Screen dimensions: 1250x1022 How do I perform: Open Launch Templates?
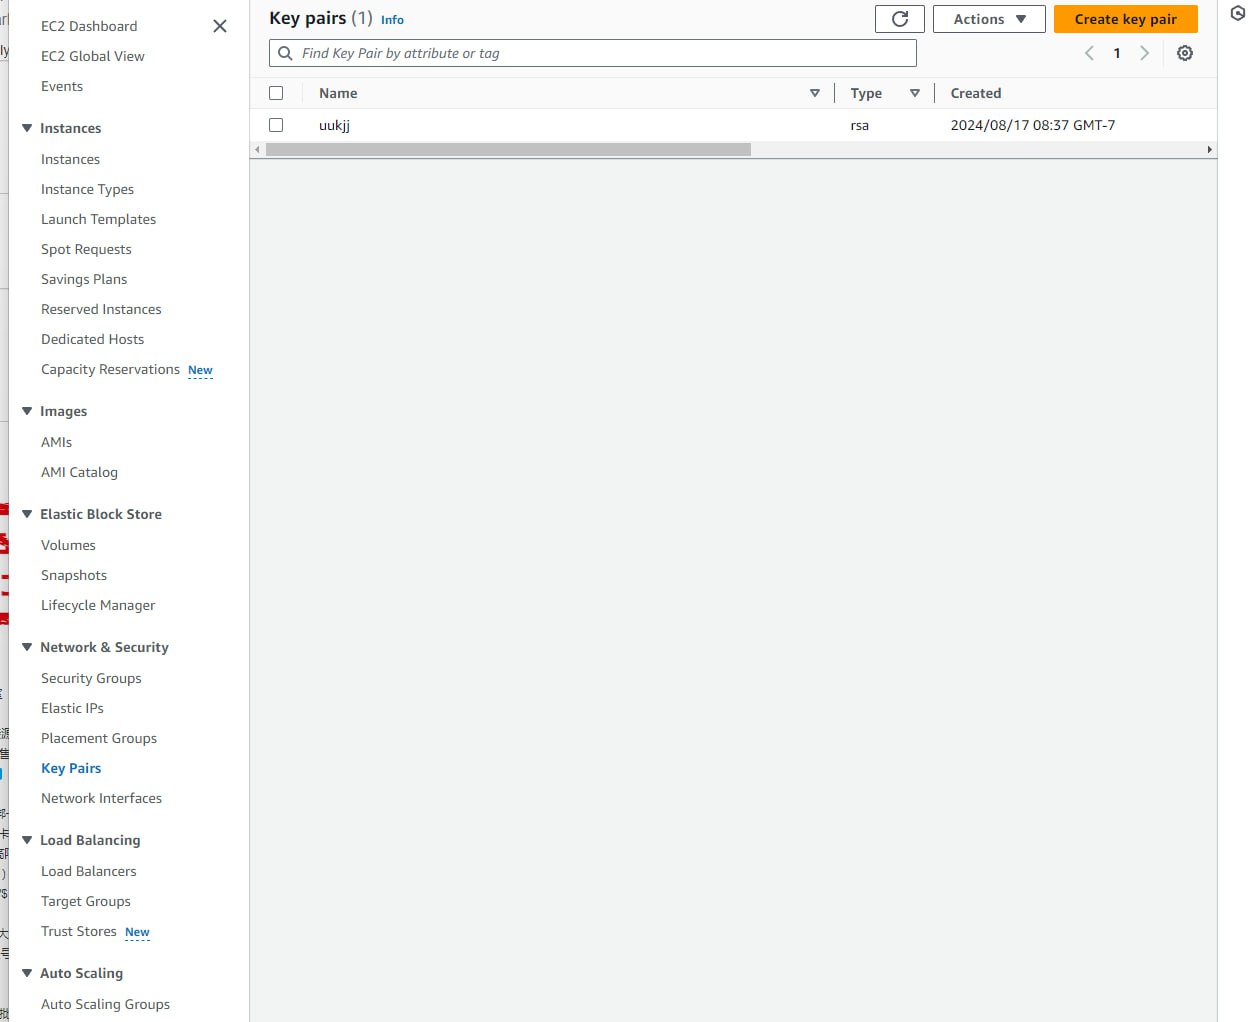pos(98,219)
